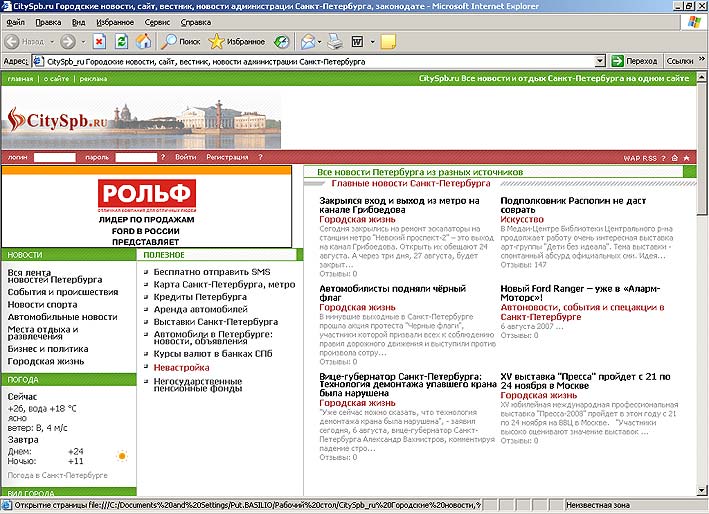This screenshot has width=709, height=514.
Task: Open the Правка menu
Action: 48,22
